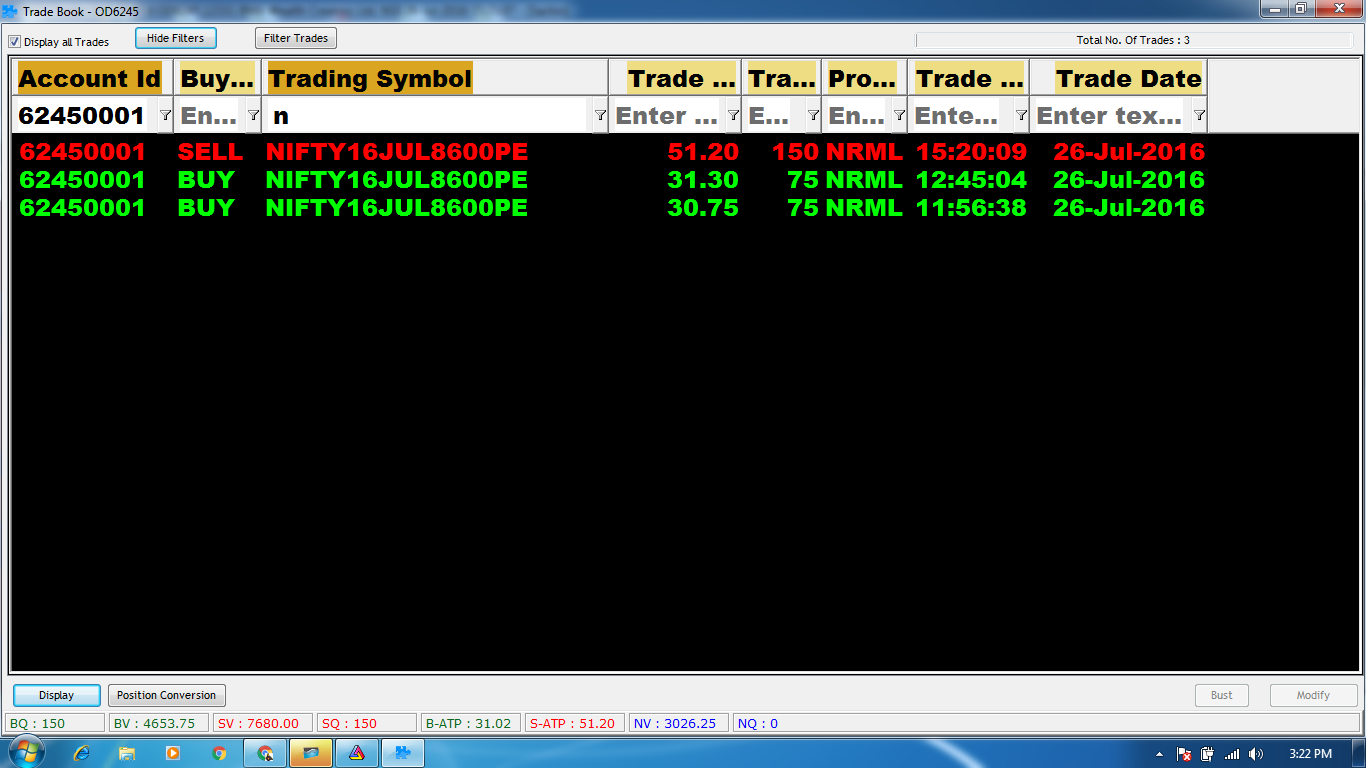Select the trade time 11:56:38
Image resolution: width=1366 pixels, height=768 pixels.
point(971,208)
